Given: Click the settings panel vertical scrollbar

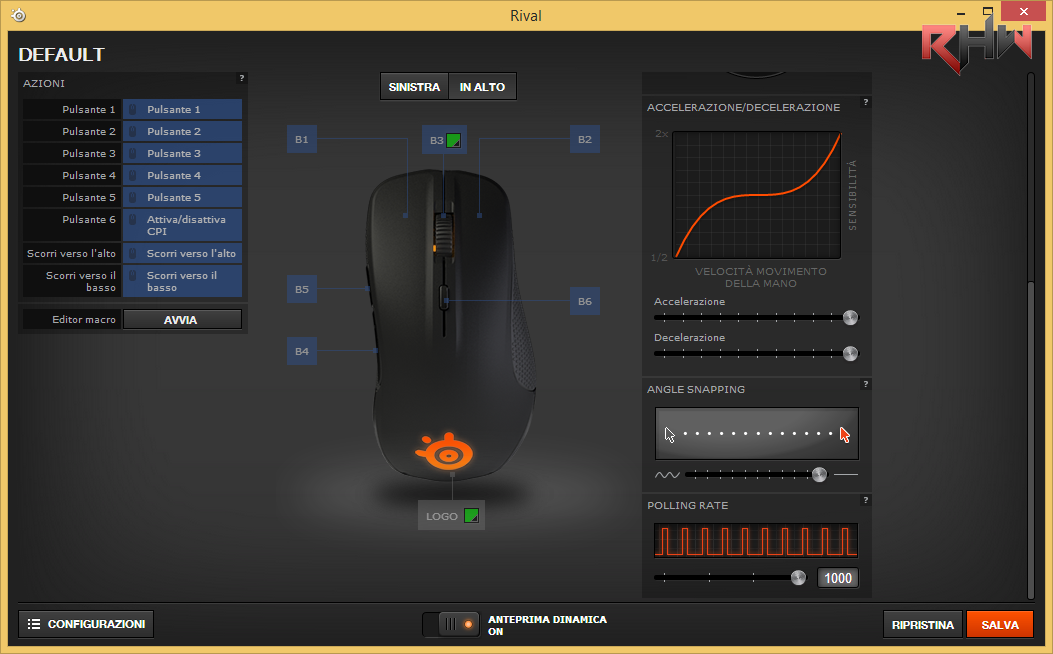Looking at the screenshot, I should tap(1031, 440).
